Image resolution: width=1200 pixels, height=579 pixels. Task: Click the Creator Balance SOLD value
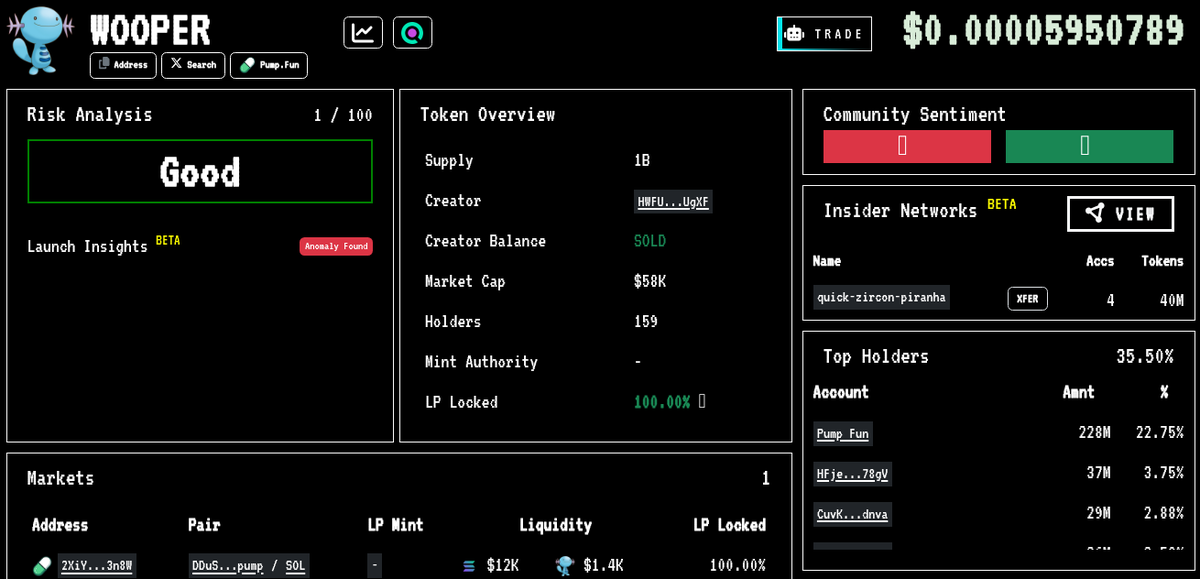[x=650, y=241]
